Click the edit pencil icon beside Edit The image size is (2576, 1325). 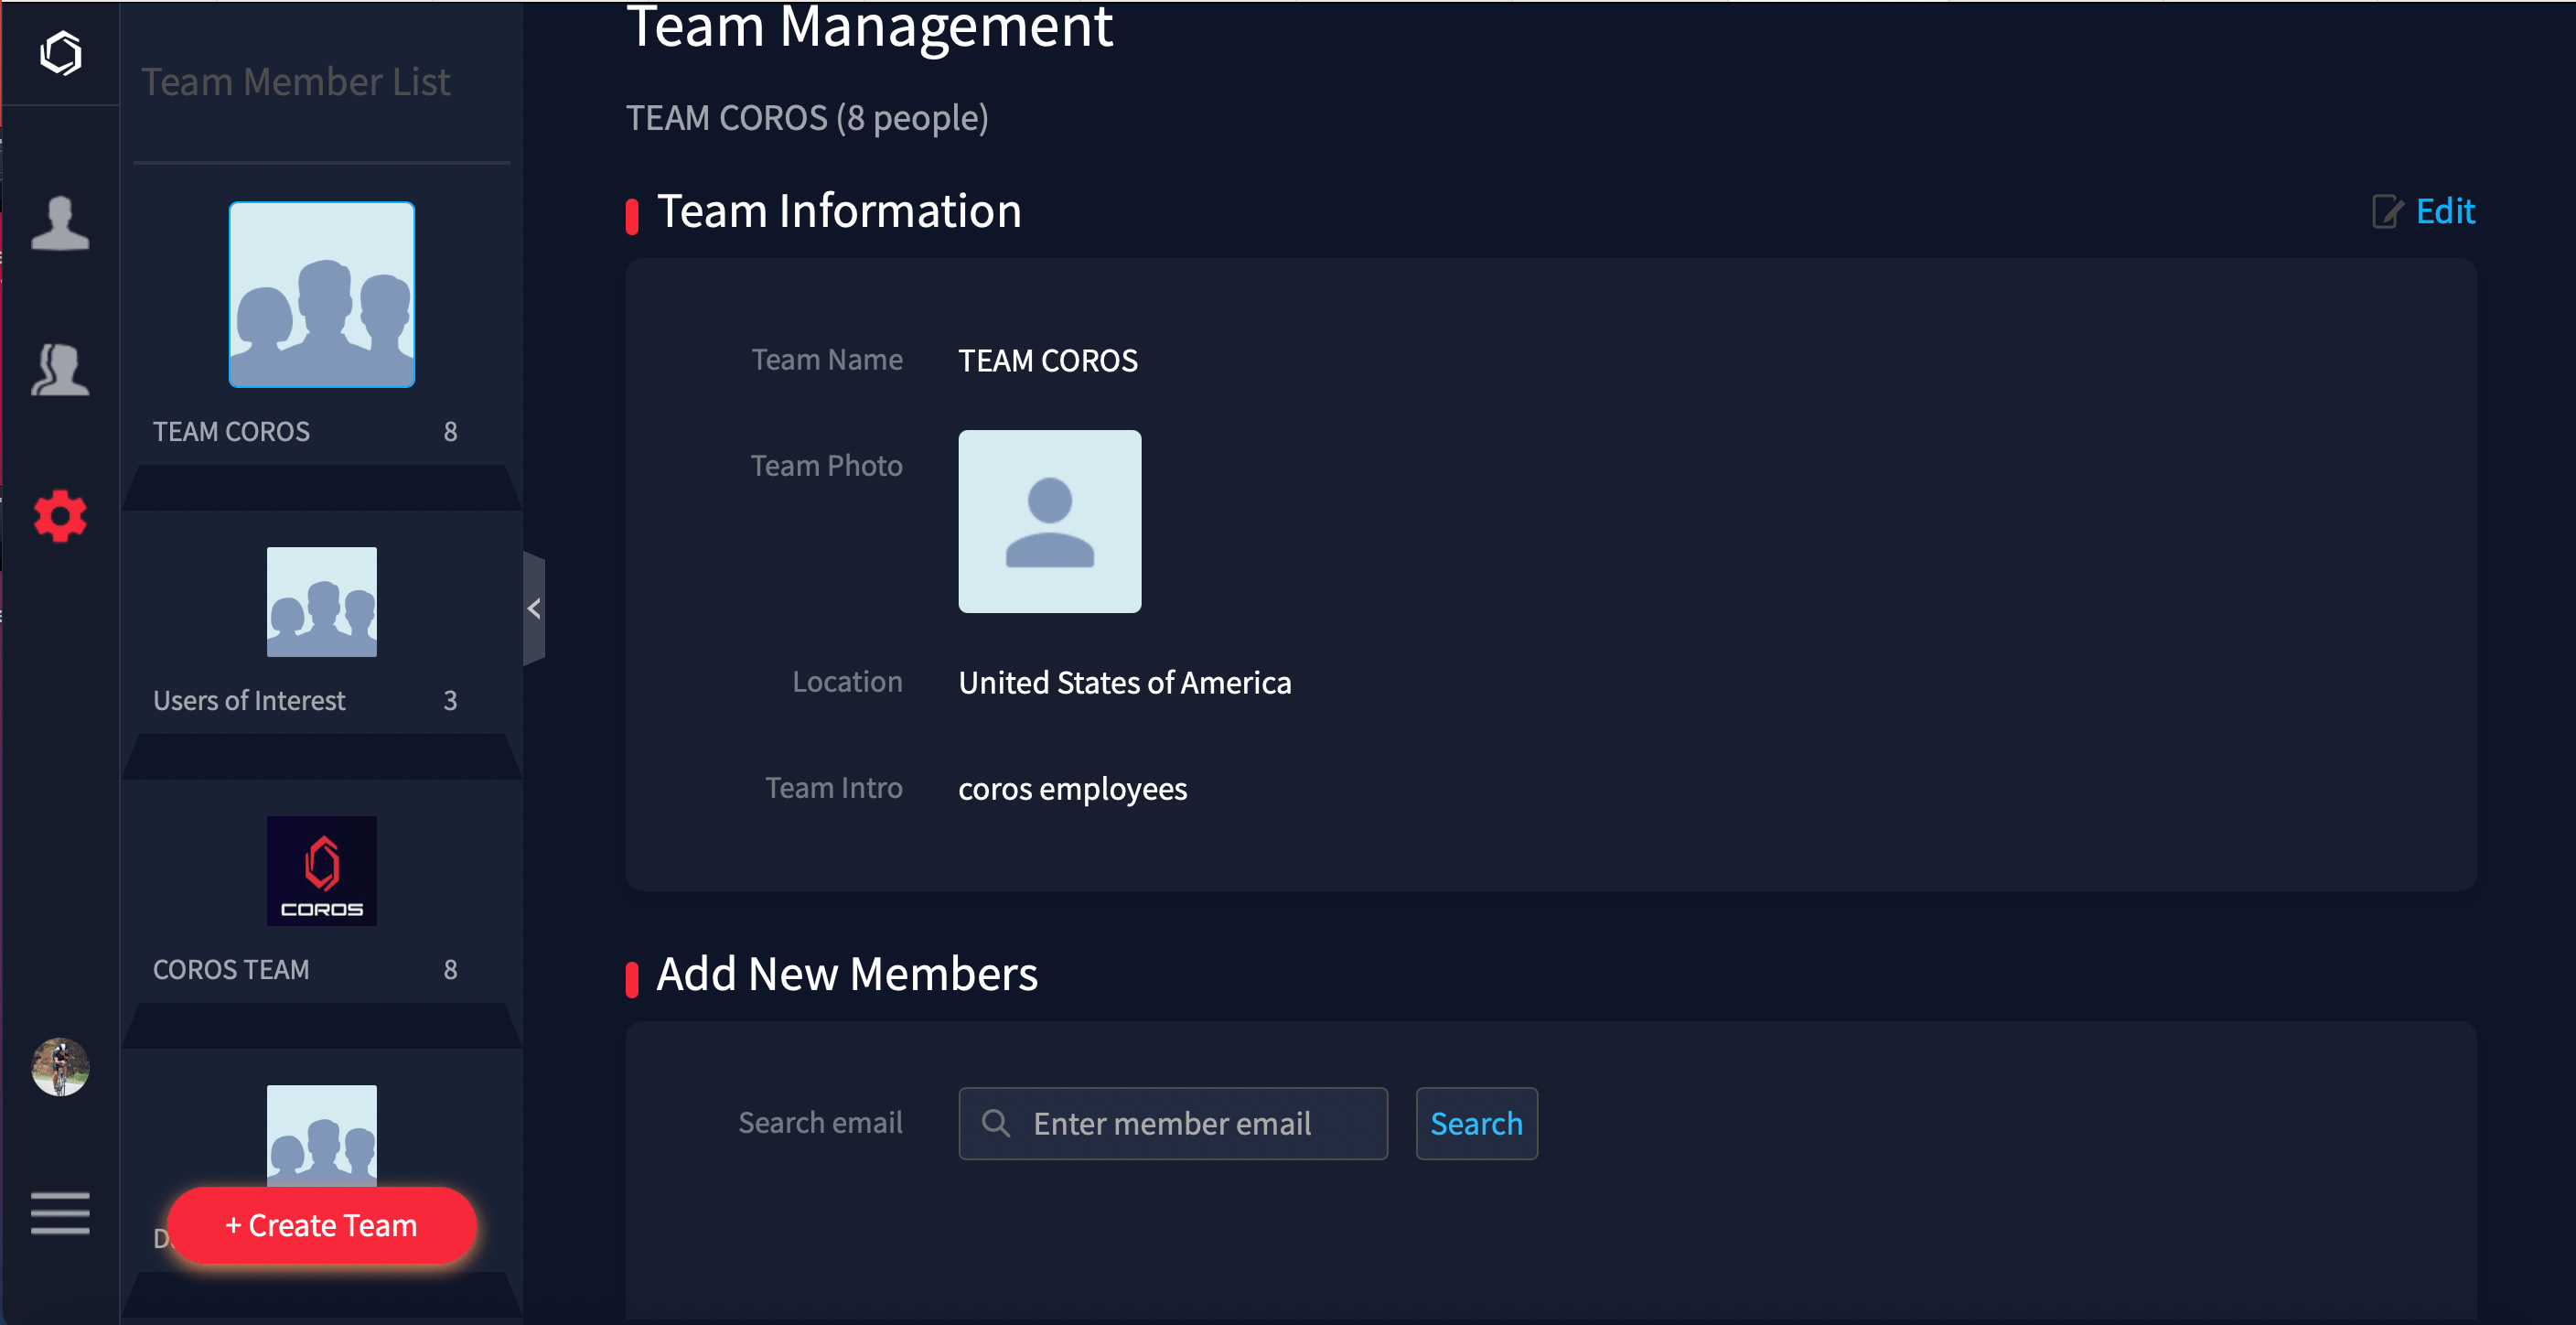tap(2386, 211)
